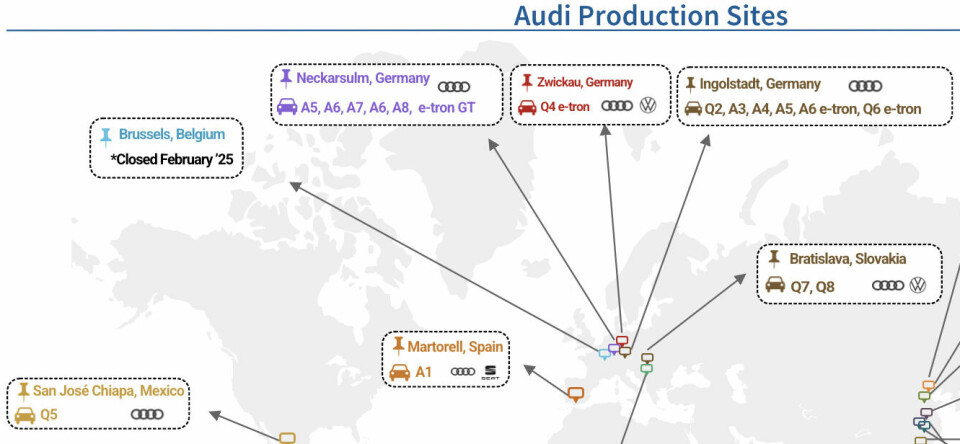960x444 pixels.
Task: Select the "San José Chiapa, Mexico" label
Action: coord(108,390)
